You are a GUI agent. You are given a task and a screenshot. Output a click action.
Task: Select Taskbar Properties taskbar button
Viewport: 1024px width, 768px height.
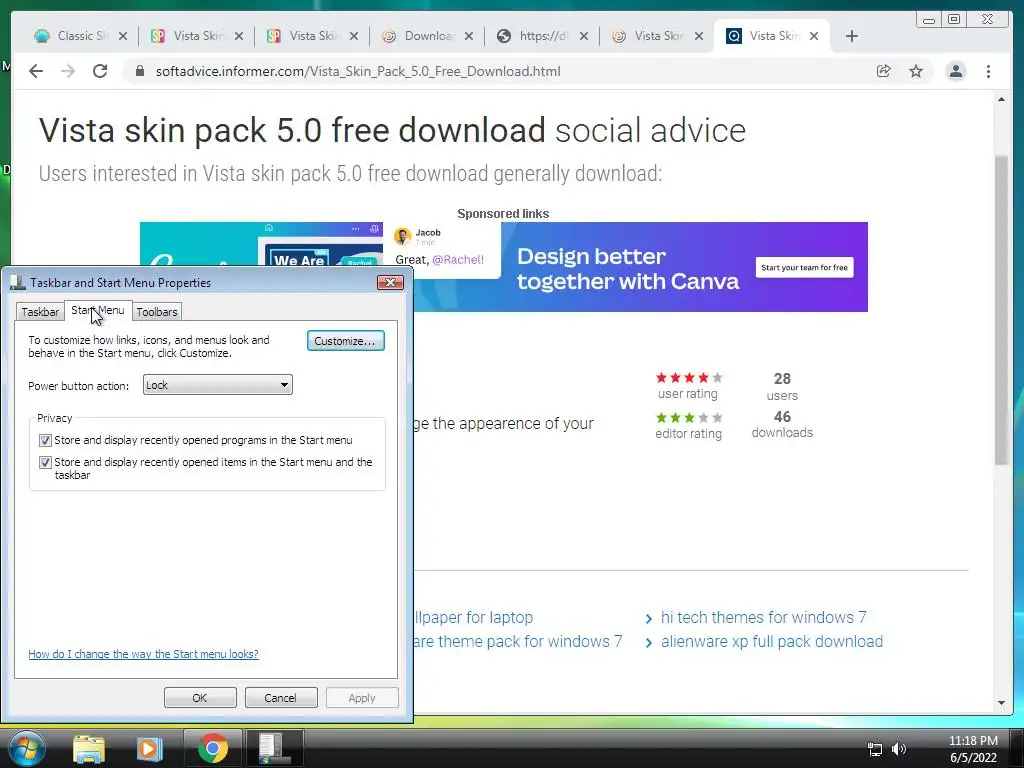click(274, 748)
